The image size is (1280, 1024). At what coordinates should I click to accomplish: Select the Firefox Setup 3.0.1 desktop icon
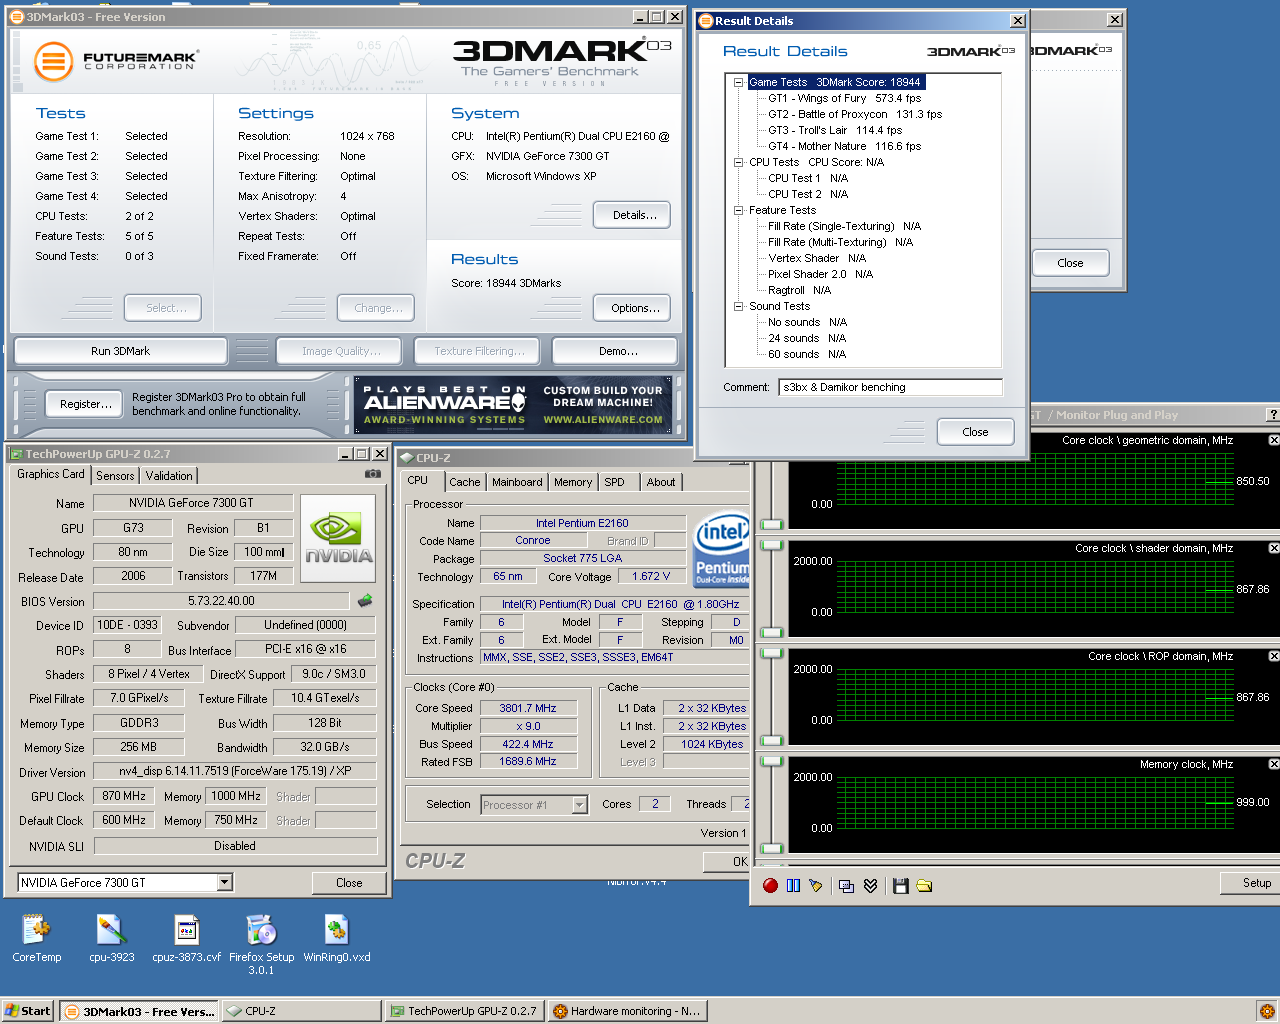[262, 944]
